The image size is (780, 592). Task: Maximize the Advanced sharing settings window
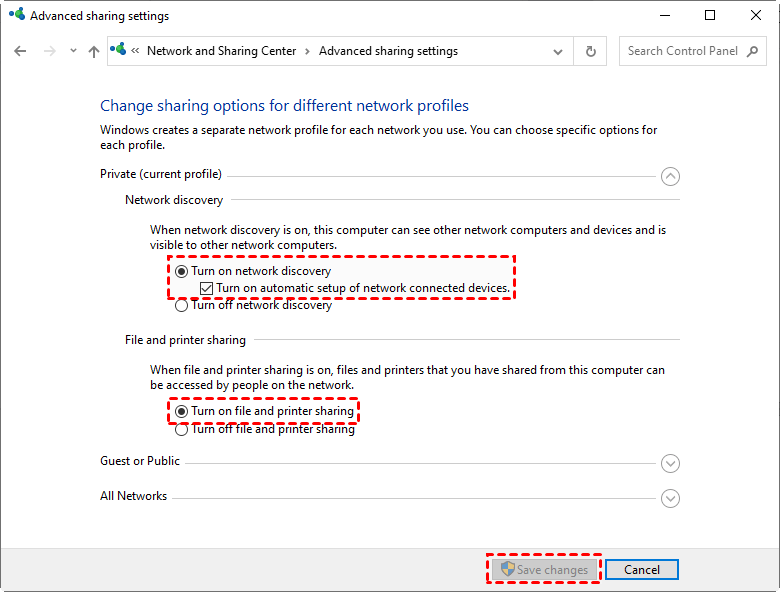(710, 15)
